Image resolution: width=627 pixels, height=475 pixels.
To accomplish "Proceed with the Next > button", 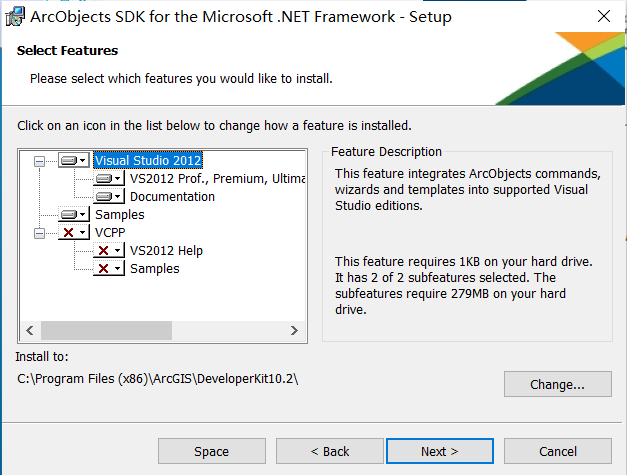I will pyautogui.click(x=439, y=451).
